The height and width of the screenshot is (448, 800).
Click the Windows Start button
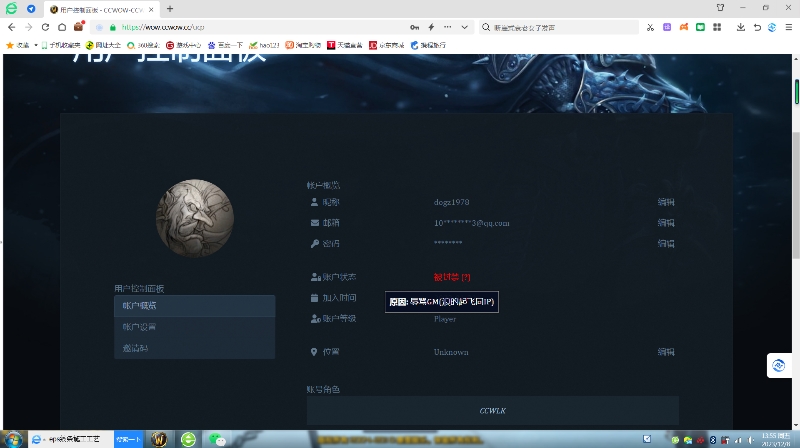[11, 439]
